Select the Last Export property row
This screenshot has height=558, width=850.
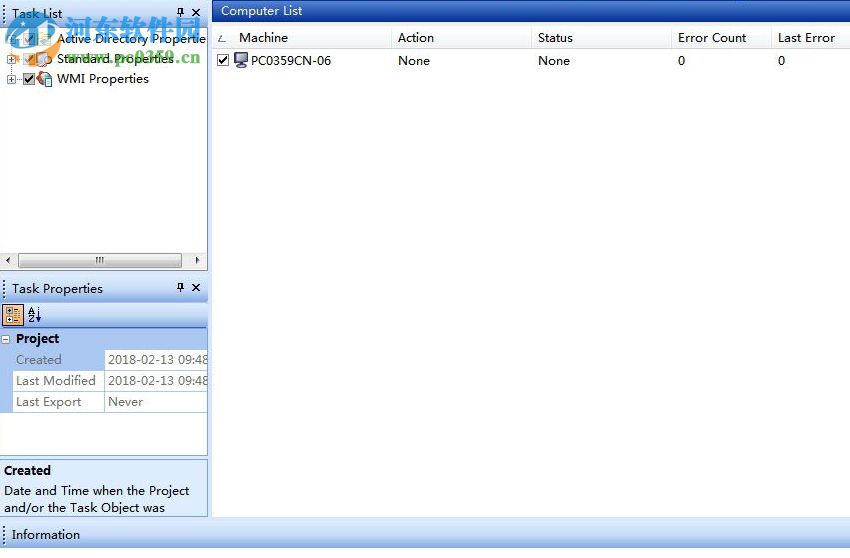[x=110, y=402]
